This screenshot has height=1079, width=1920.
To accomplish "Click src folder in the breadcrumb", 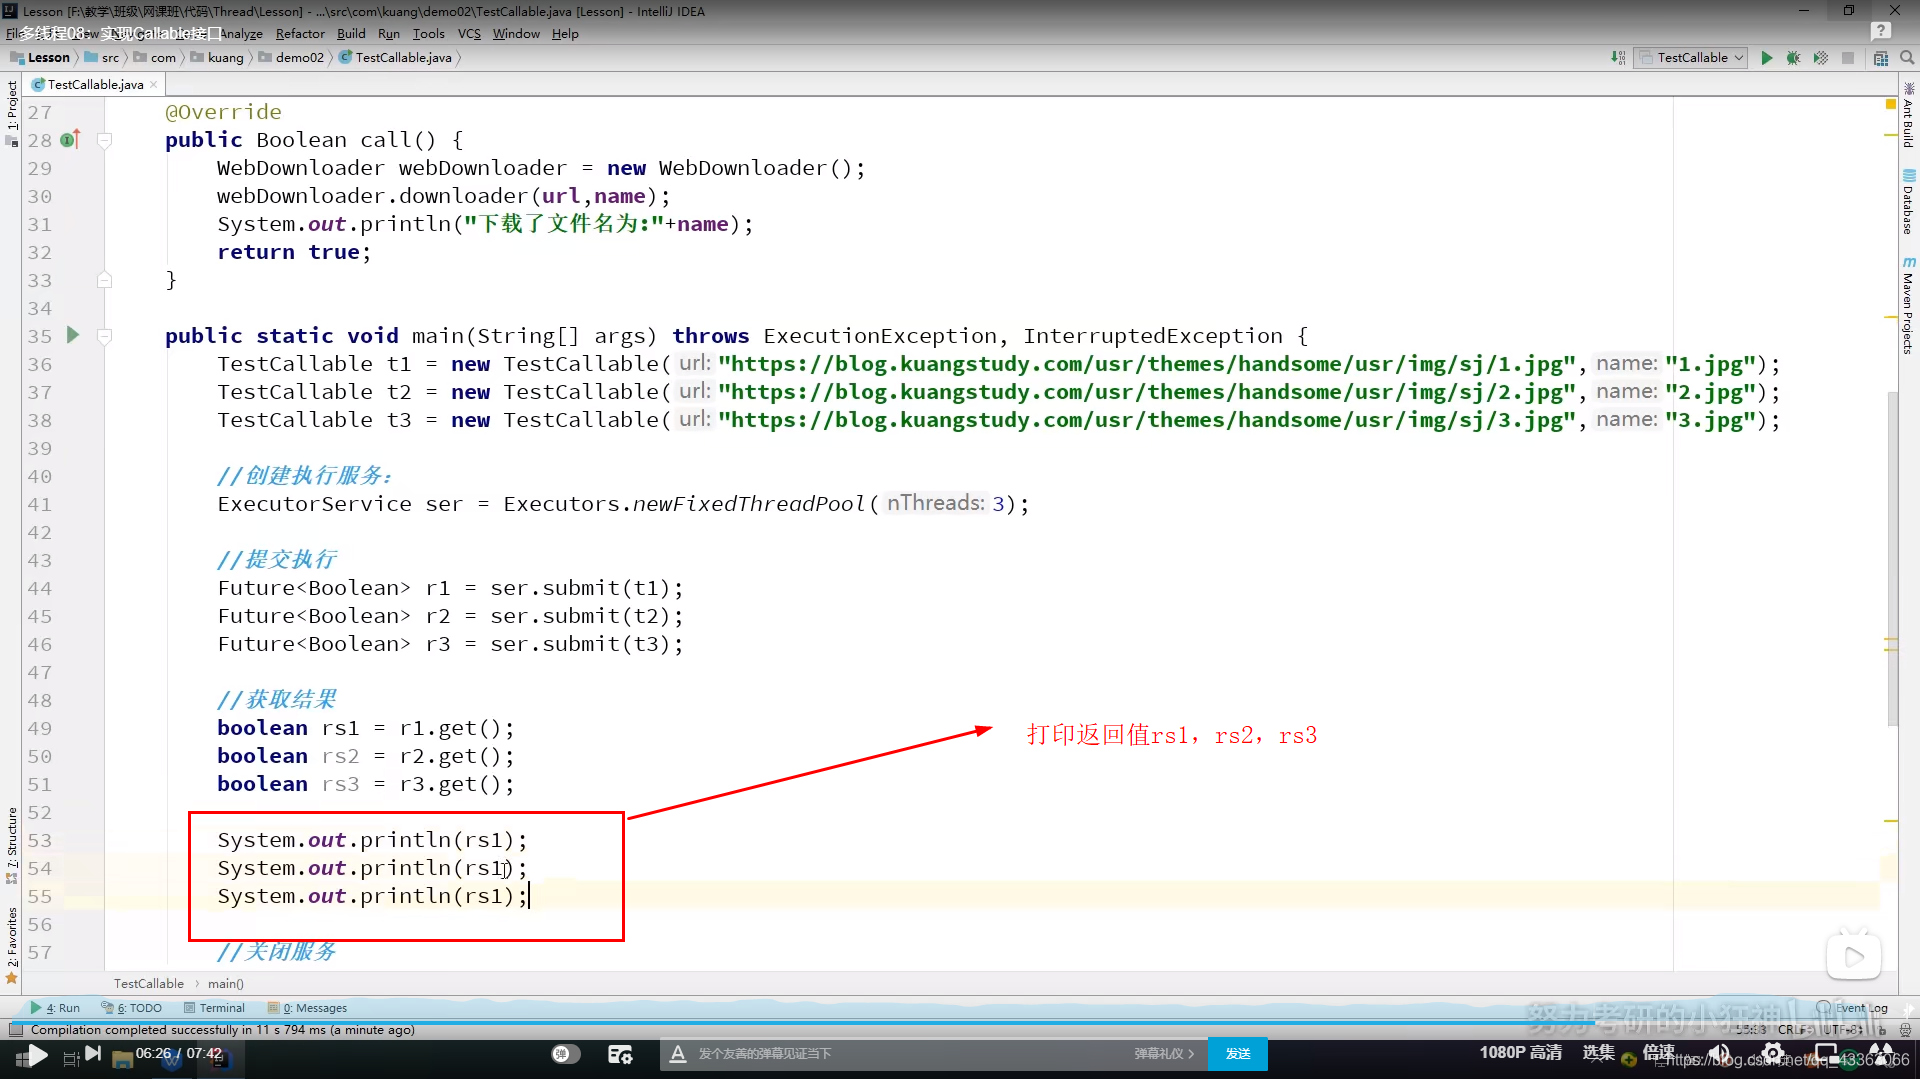I will coord(102,58).
